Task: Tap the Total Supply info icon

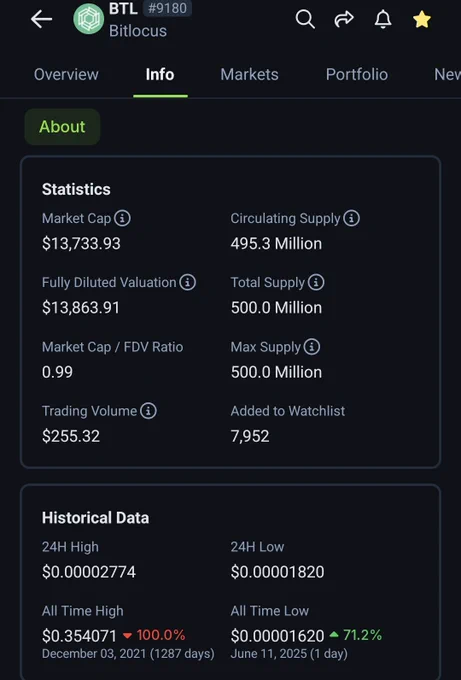Action: [x=316, y=282]
